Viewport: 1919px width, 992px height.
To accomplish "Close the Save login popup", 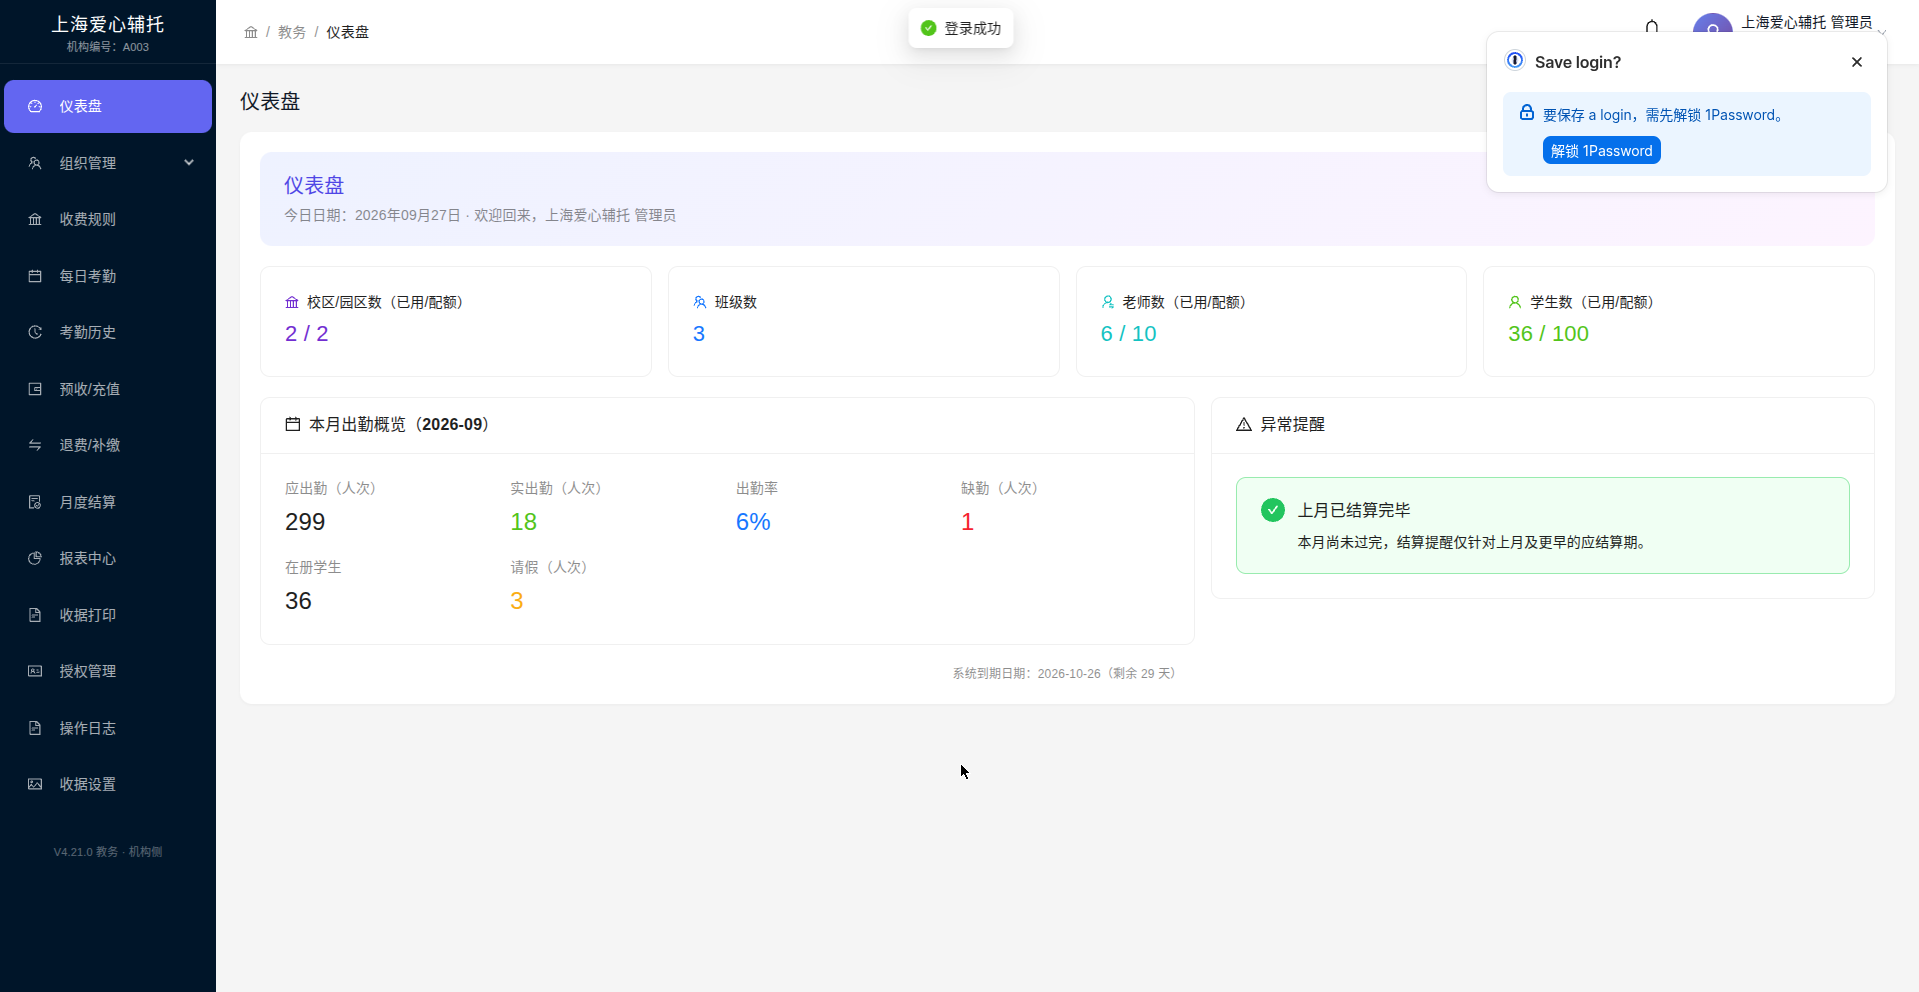I will 1857,62.
